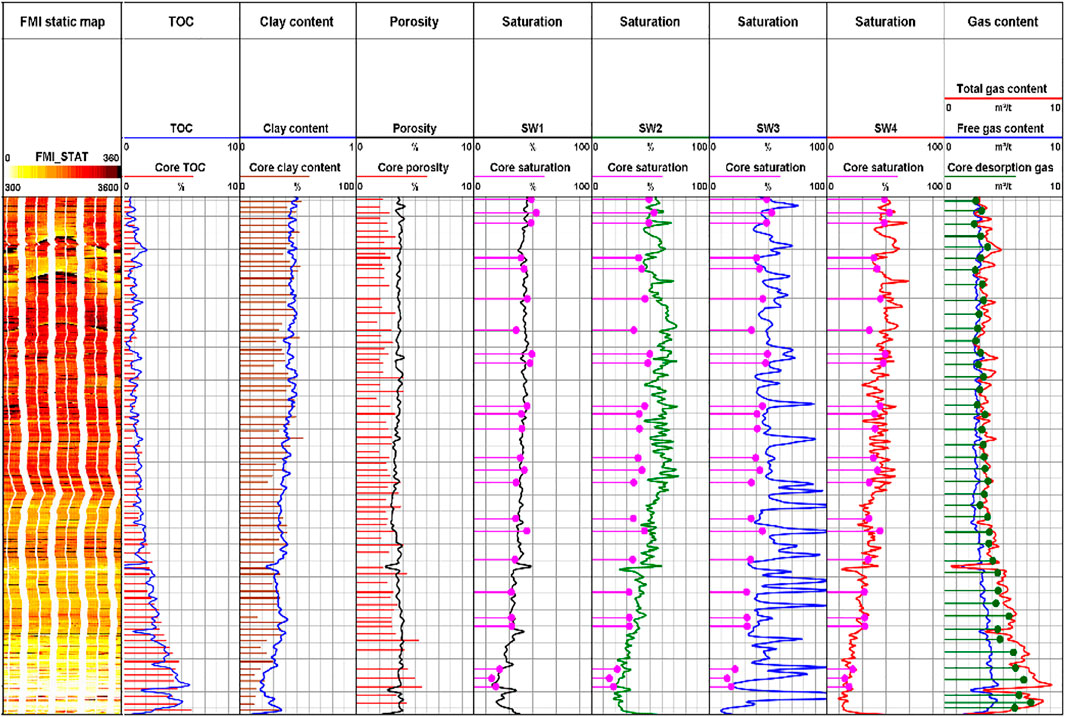Click the "TOC" track title in header row
The image size is (1065, 717).
pyautogui.click(x=181, y=22)
